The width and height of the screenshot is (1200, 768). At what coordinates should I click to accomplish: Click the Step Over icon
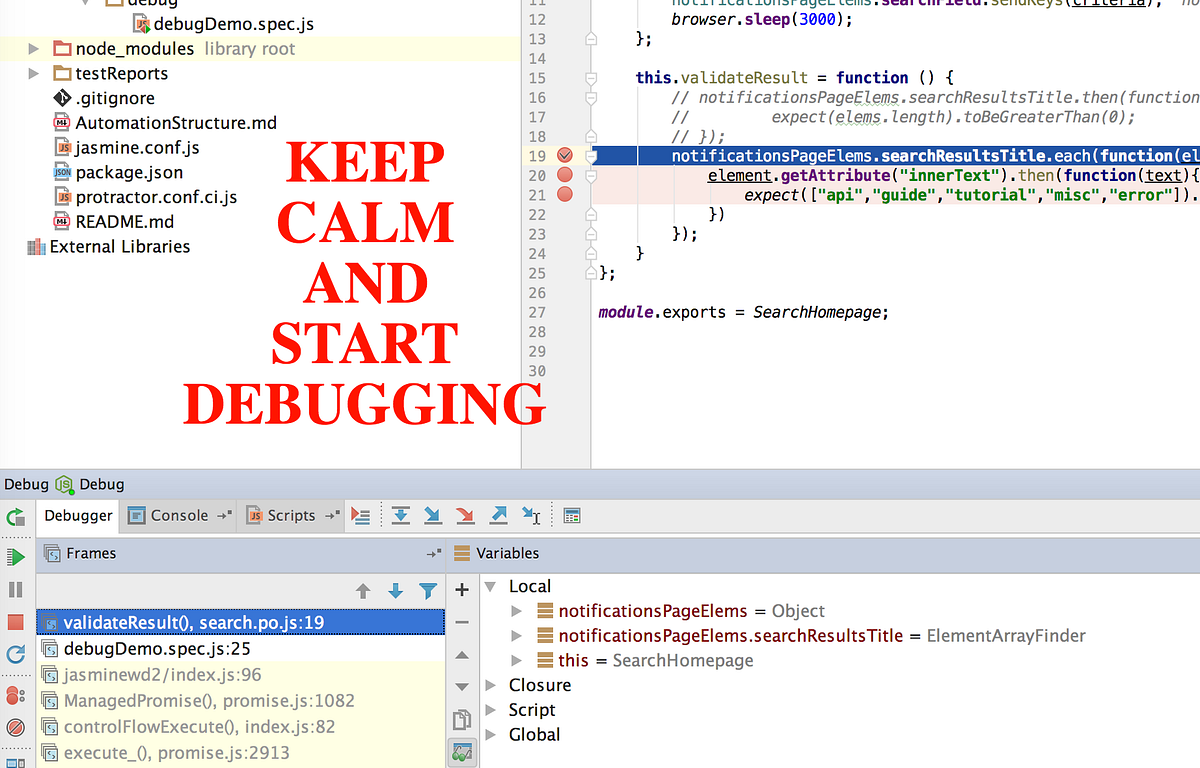(x=401, y=516)
